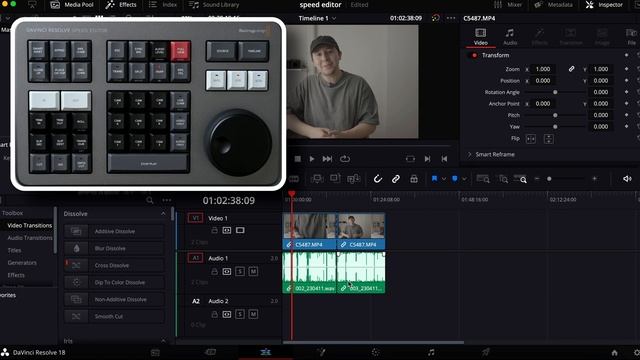Switch to the Image inspector tab
640x360 pixels.
click(602, 37)
